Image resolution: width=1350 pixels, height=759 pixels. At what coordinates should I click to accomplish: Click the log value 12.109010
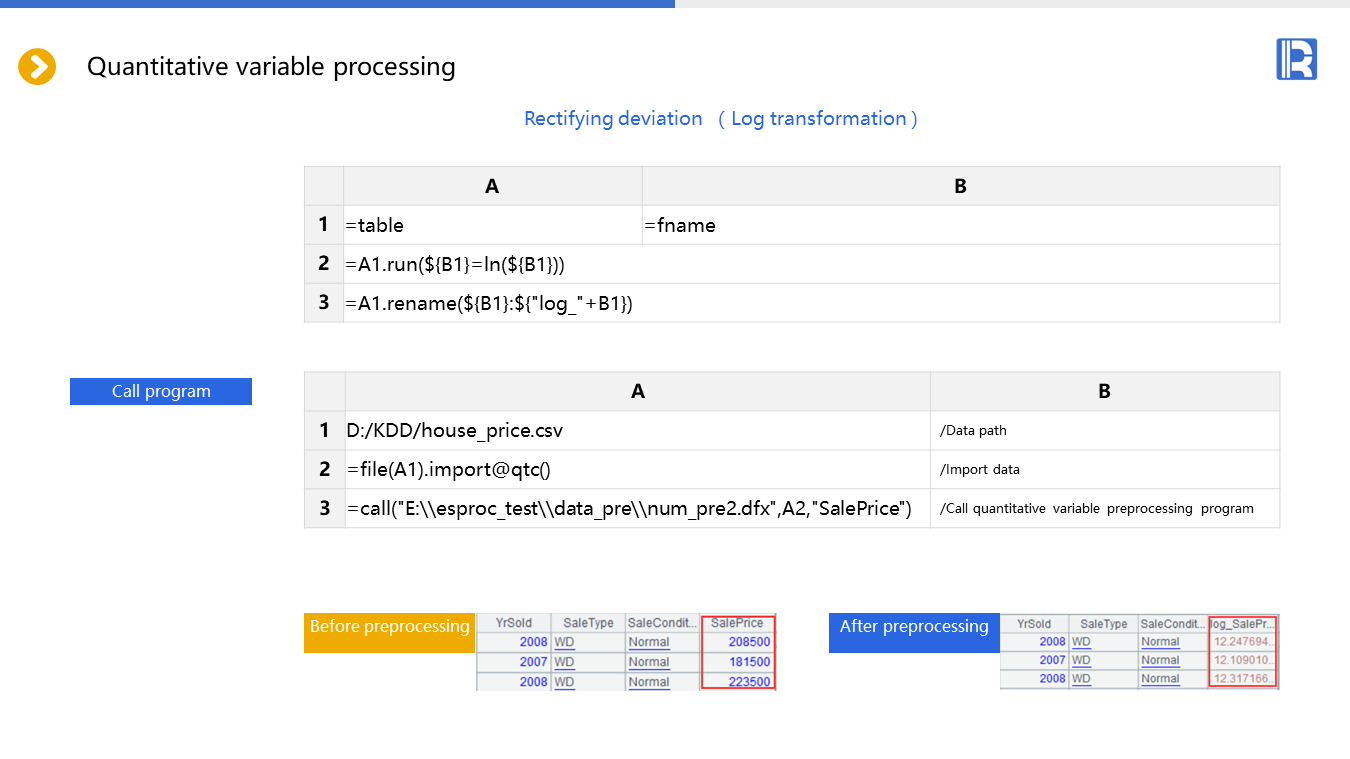tap(1243, 660)
